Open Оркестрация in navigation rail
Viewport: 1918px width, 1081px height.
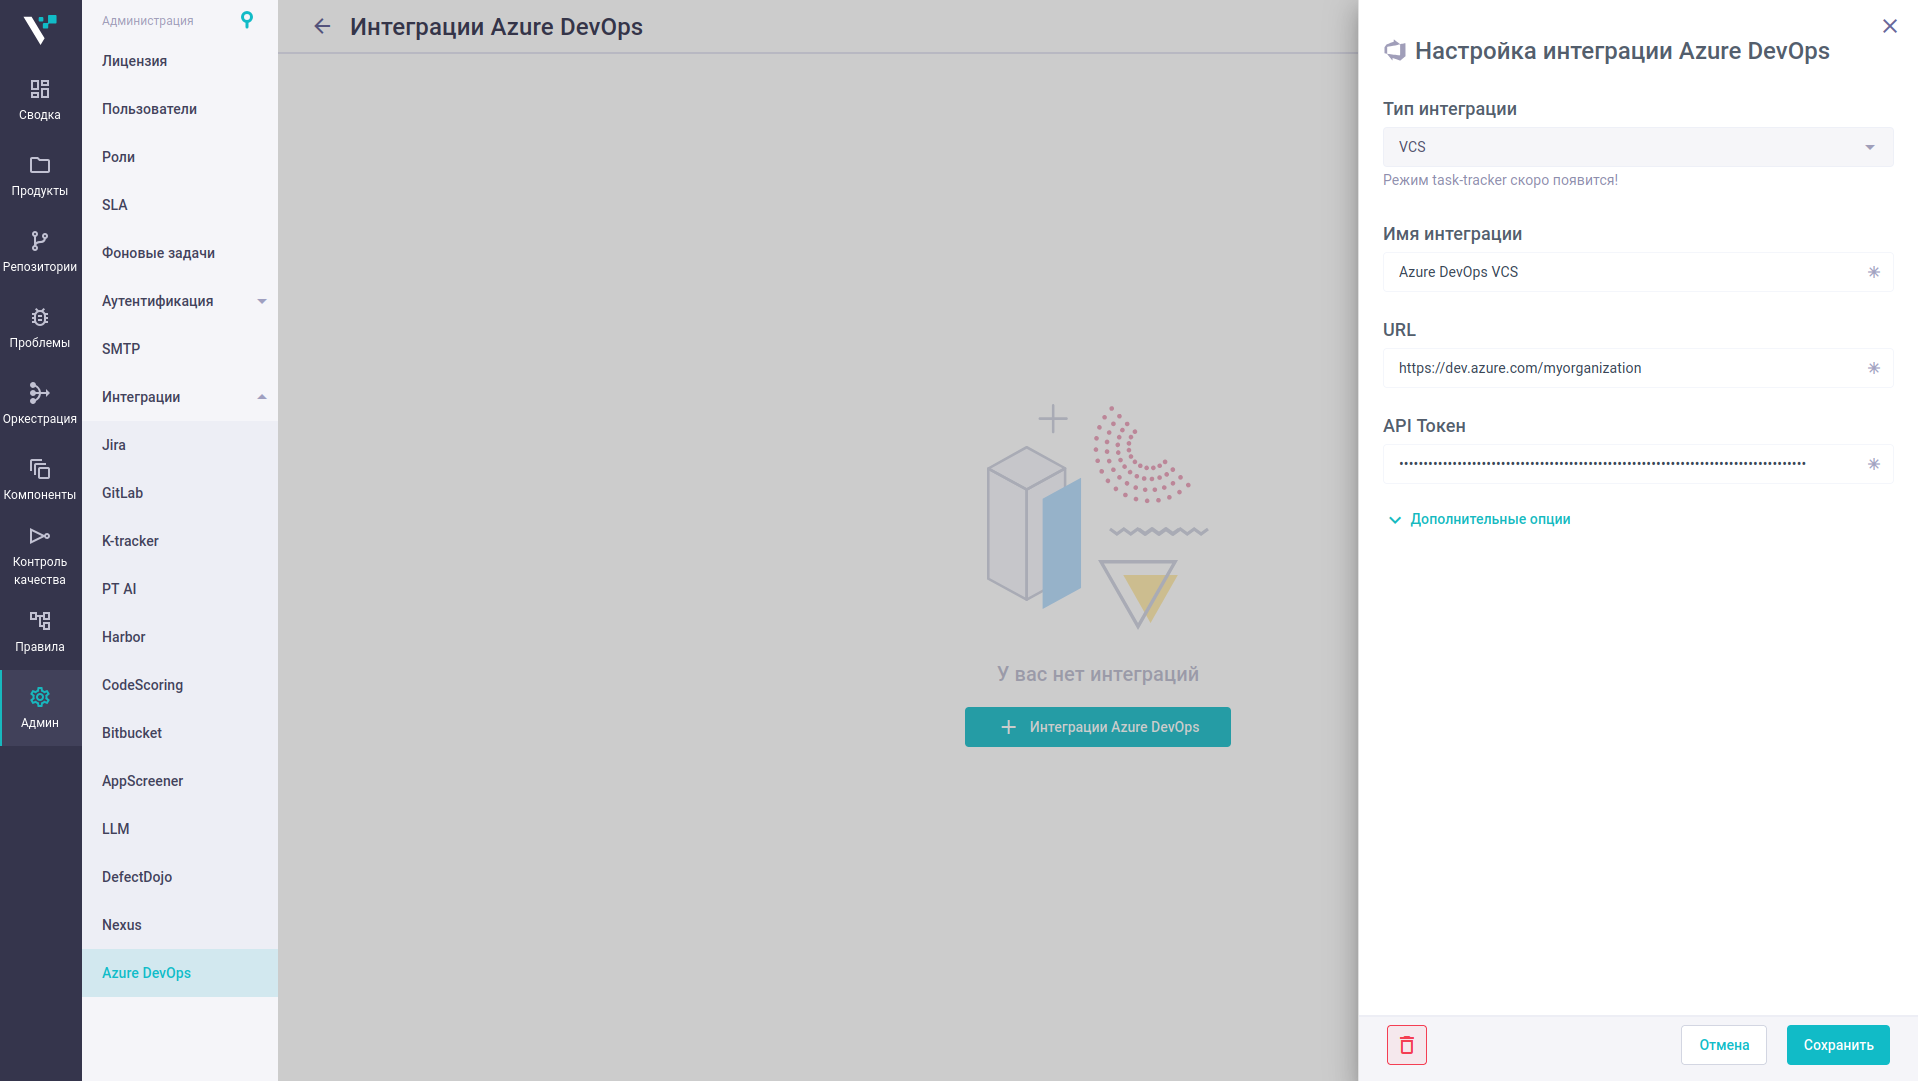point(40,404)
